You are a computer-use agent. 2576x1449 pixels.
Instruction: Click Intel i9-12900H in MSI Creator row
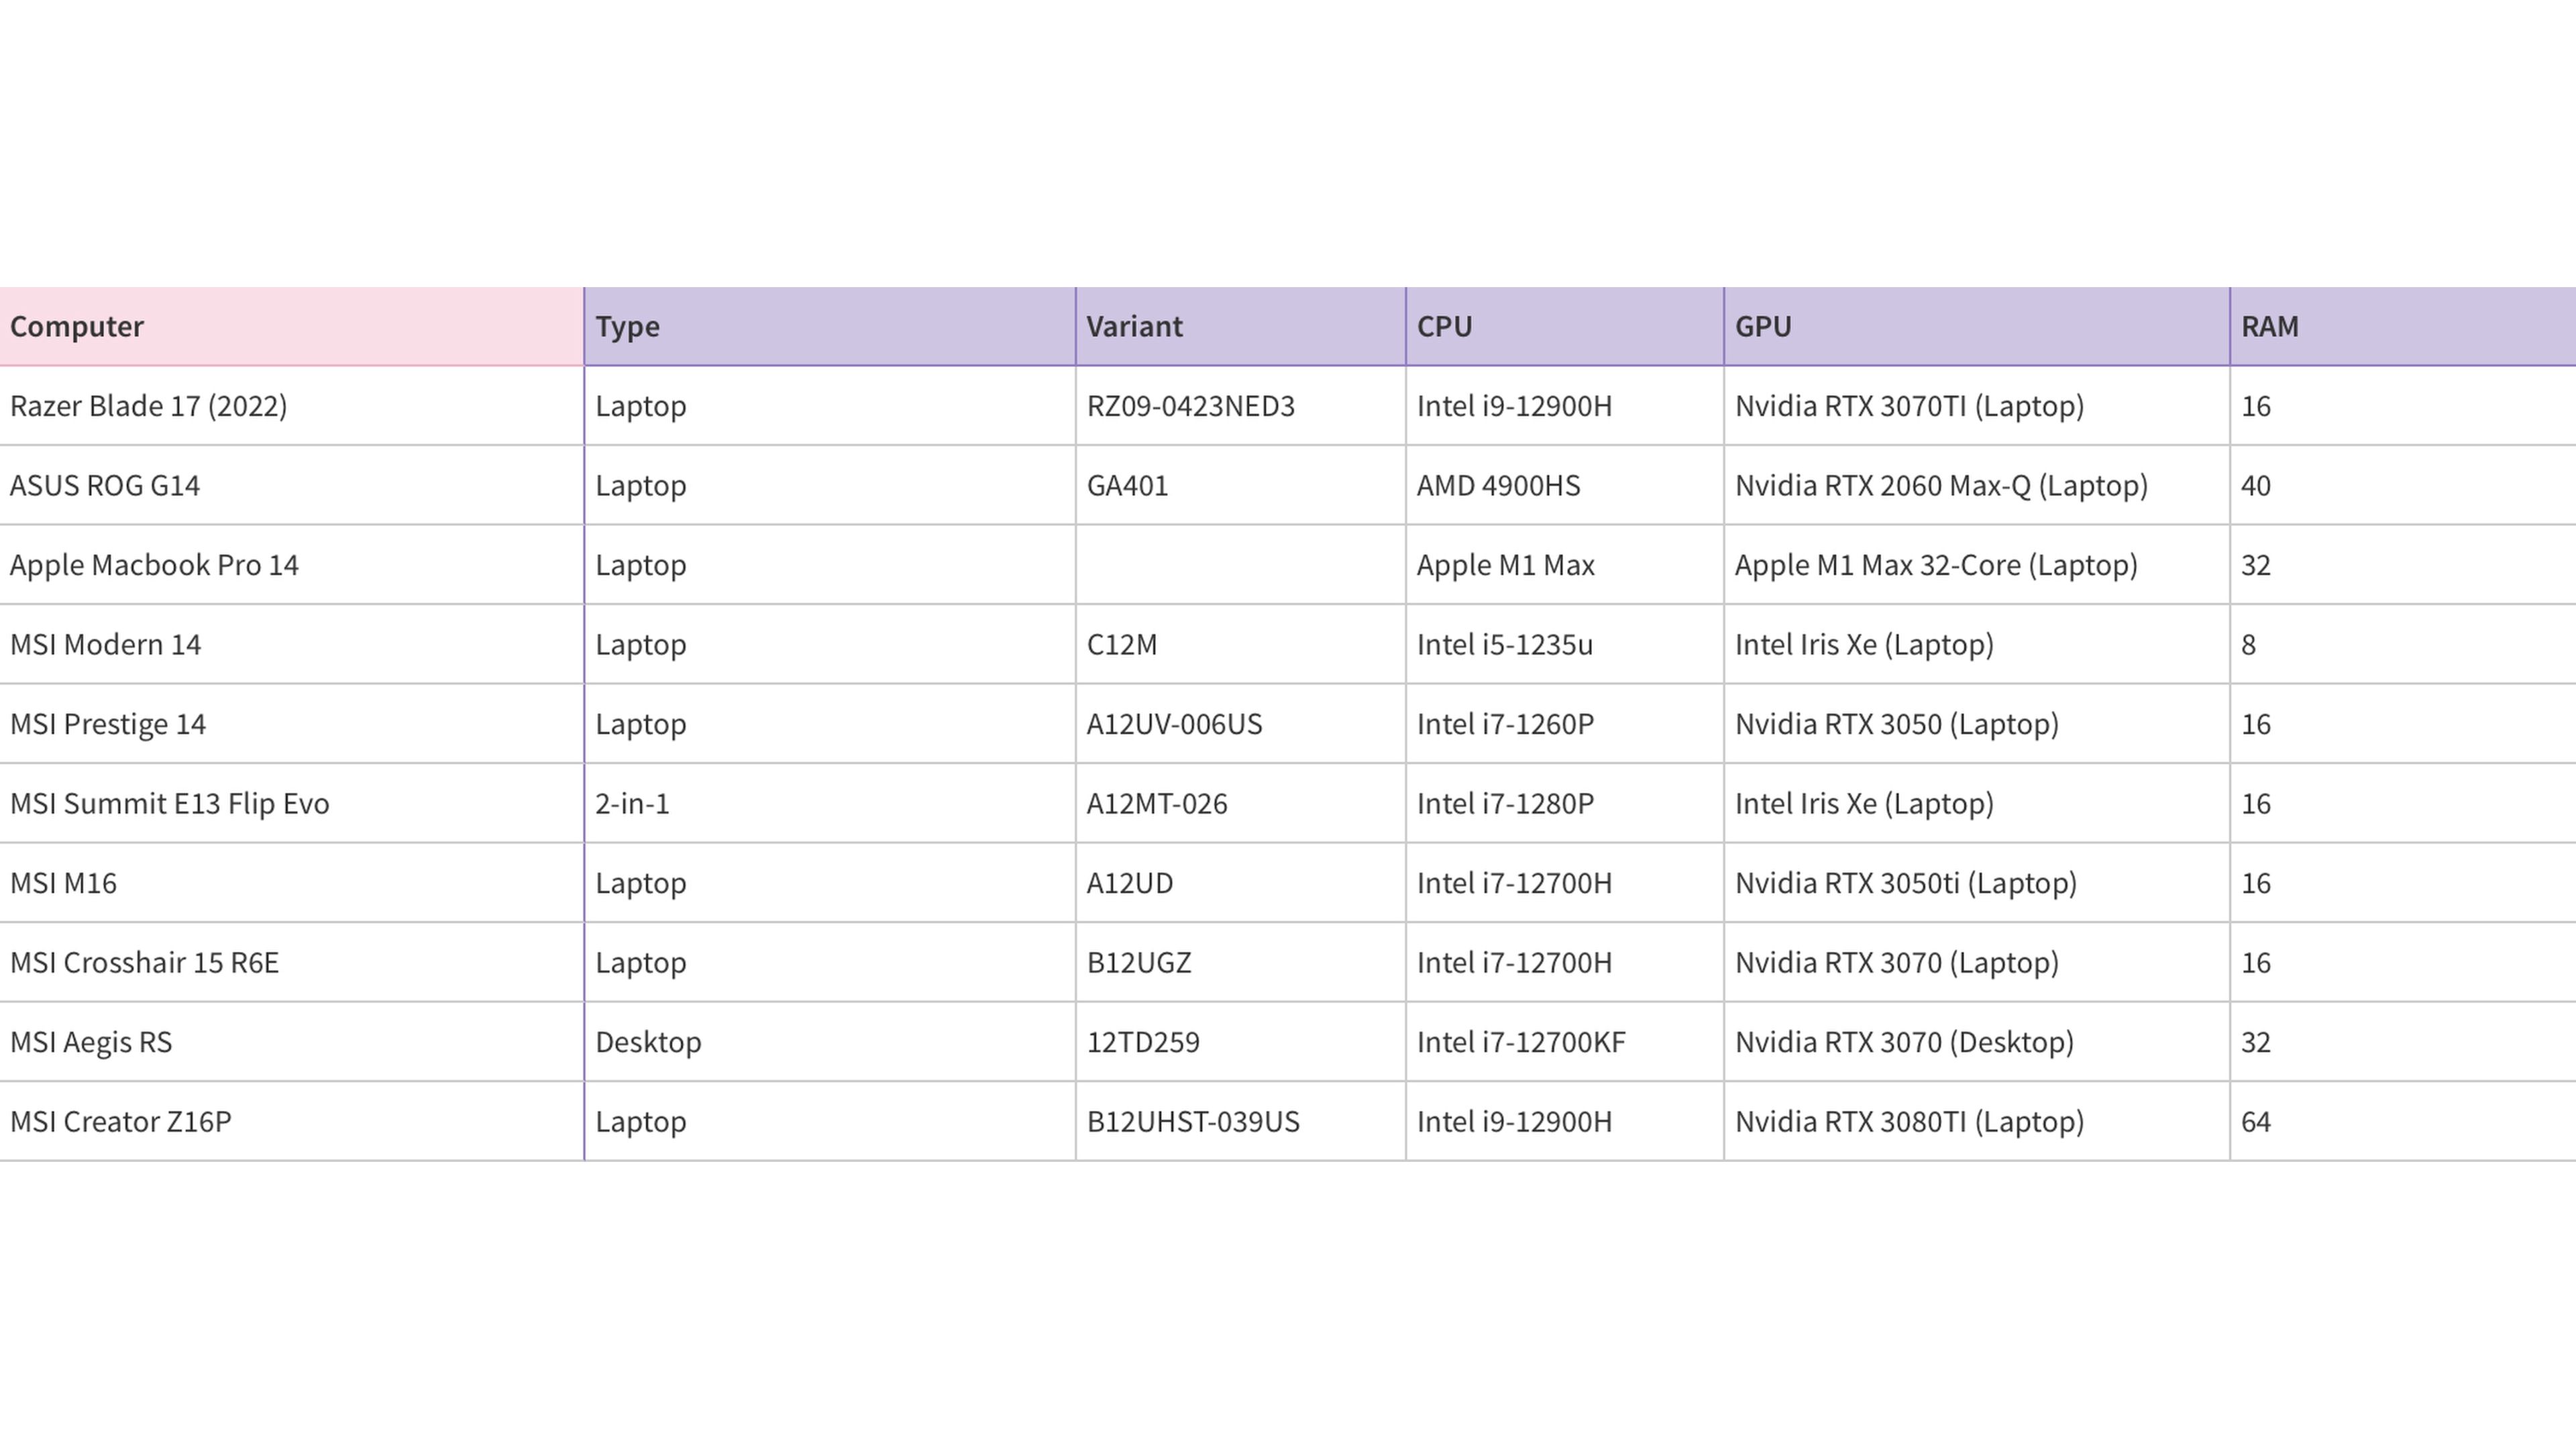click(x=1565, y=1121)
